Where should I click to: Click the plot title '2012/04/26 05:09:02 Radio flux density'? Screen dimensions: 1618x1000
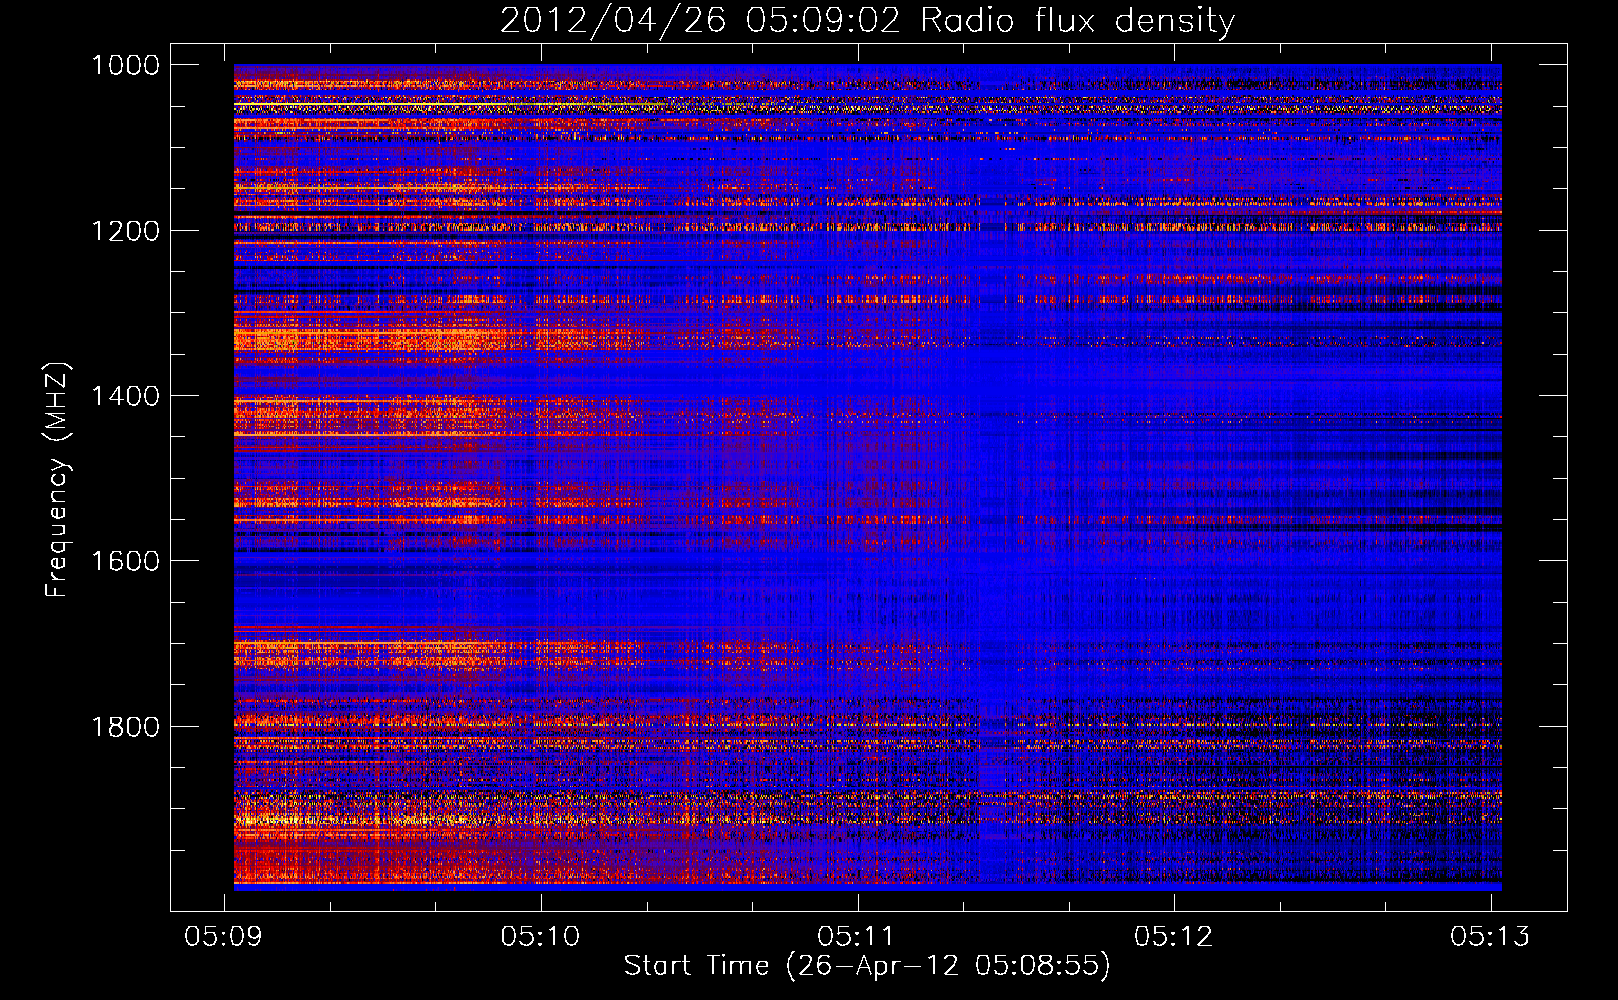pyautogui.click(x=867, y=21)
